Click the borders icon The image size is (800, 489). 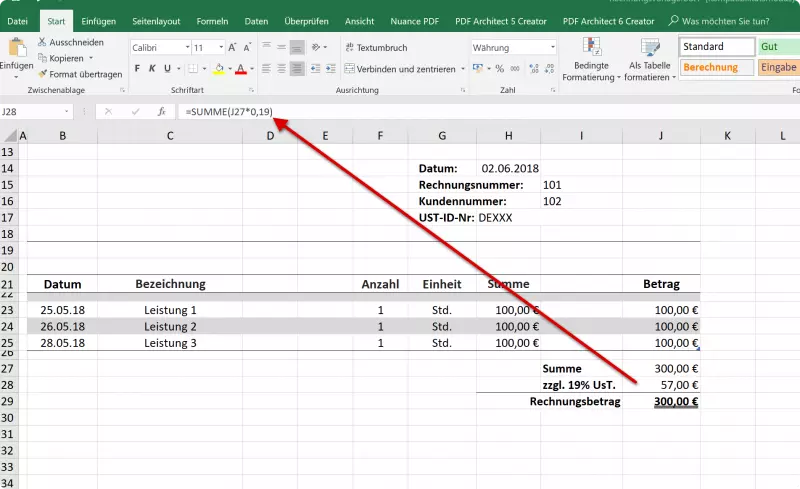point(193,68)
